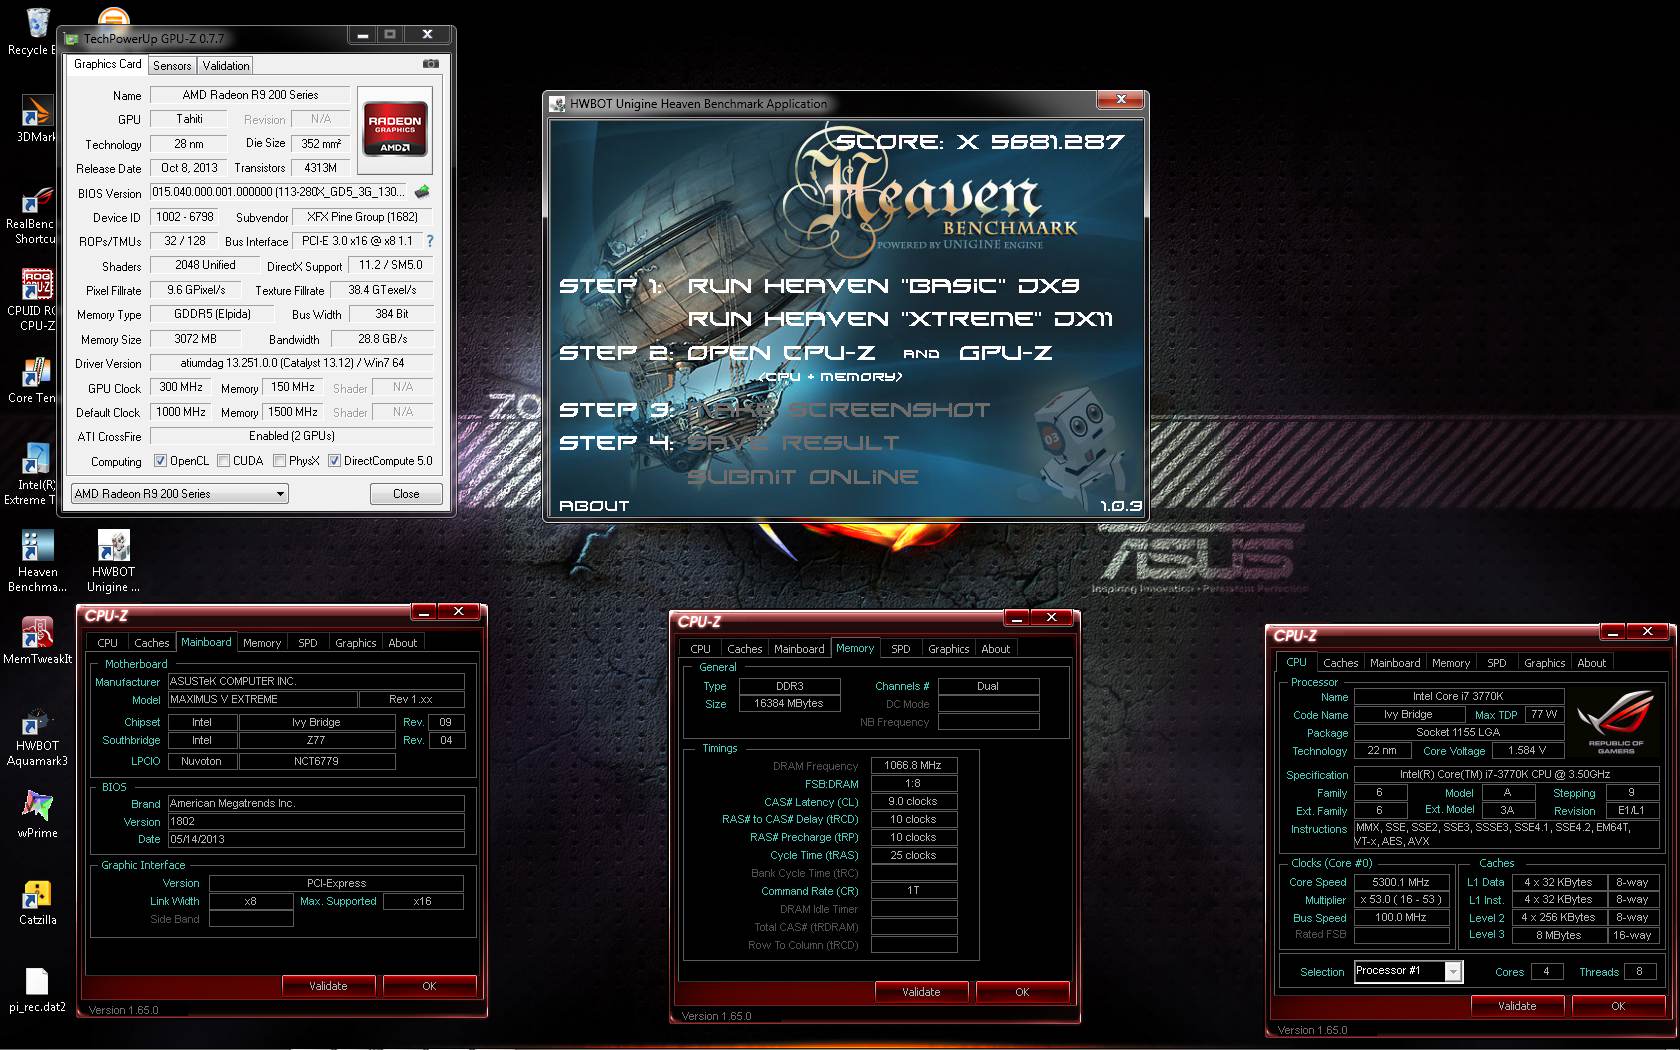Toggle the OpenCL checkbox in GPU-Z

click(160, 461)
